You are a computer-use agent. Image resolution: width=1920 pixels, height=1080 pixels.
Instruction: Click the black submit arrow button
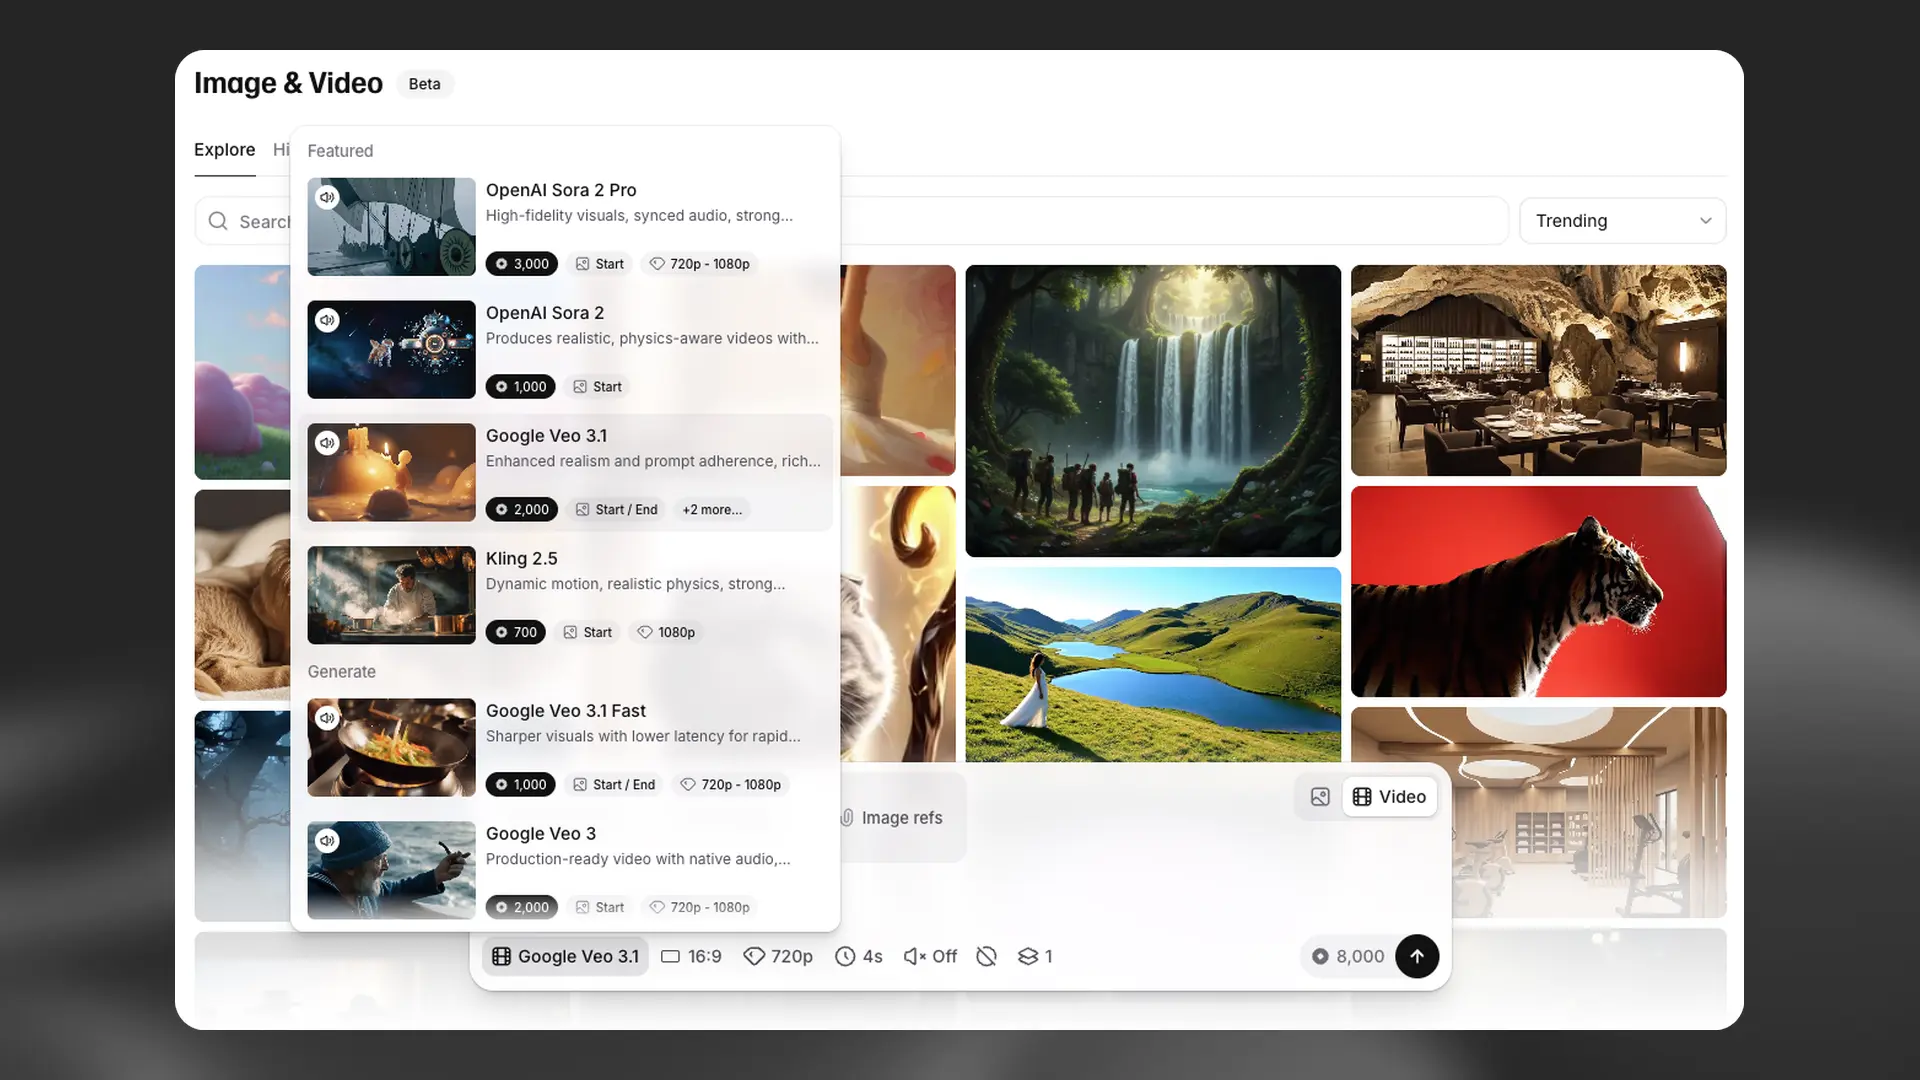[1416, 956]
